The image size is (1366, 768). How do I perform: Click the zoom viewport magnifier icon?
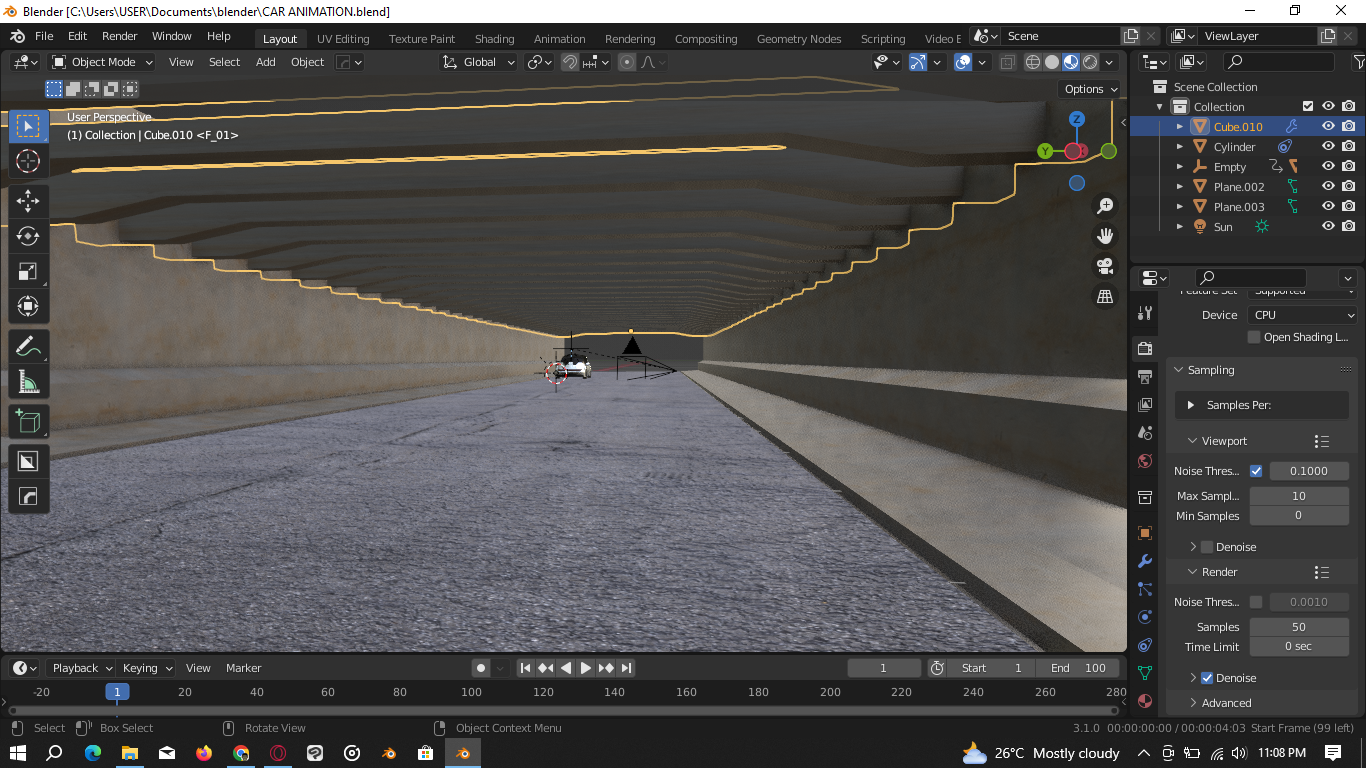(x=1105, y=206)
